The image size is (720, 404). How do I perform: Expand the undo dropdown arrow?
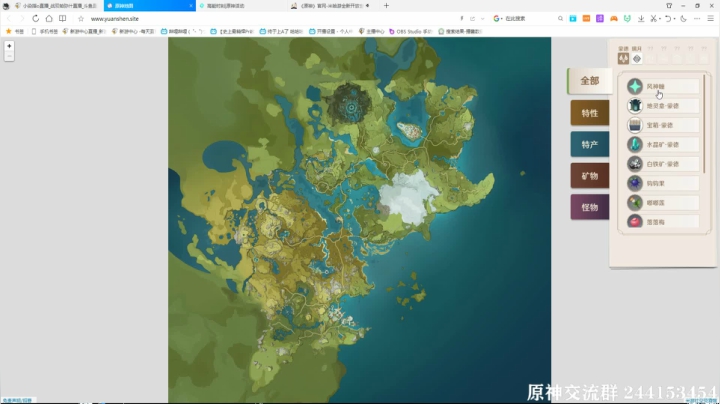674,19
